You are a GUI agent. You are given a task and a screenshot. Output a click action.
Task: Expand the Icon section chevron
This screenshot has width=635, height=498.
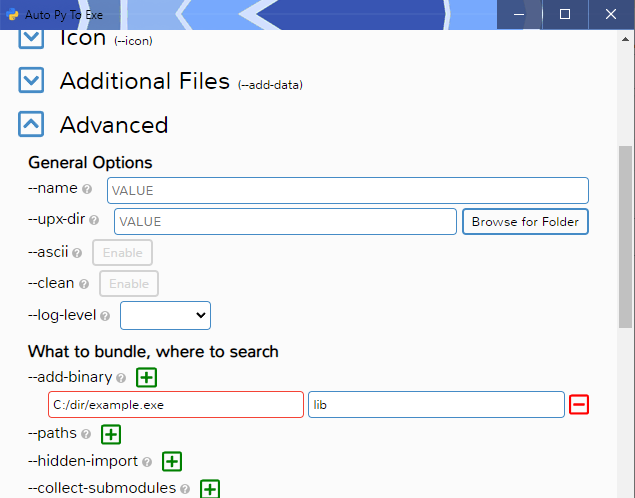pyautogui.click(x=31, y=39)
